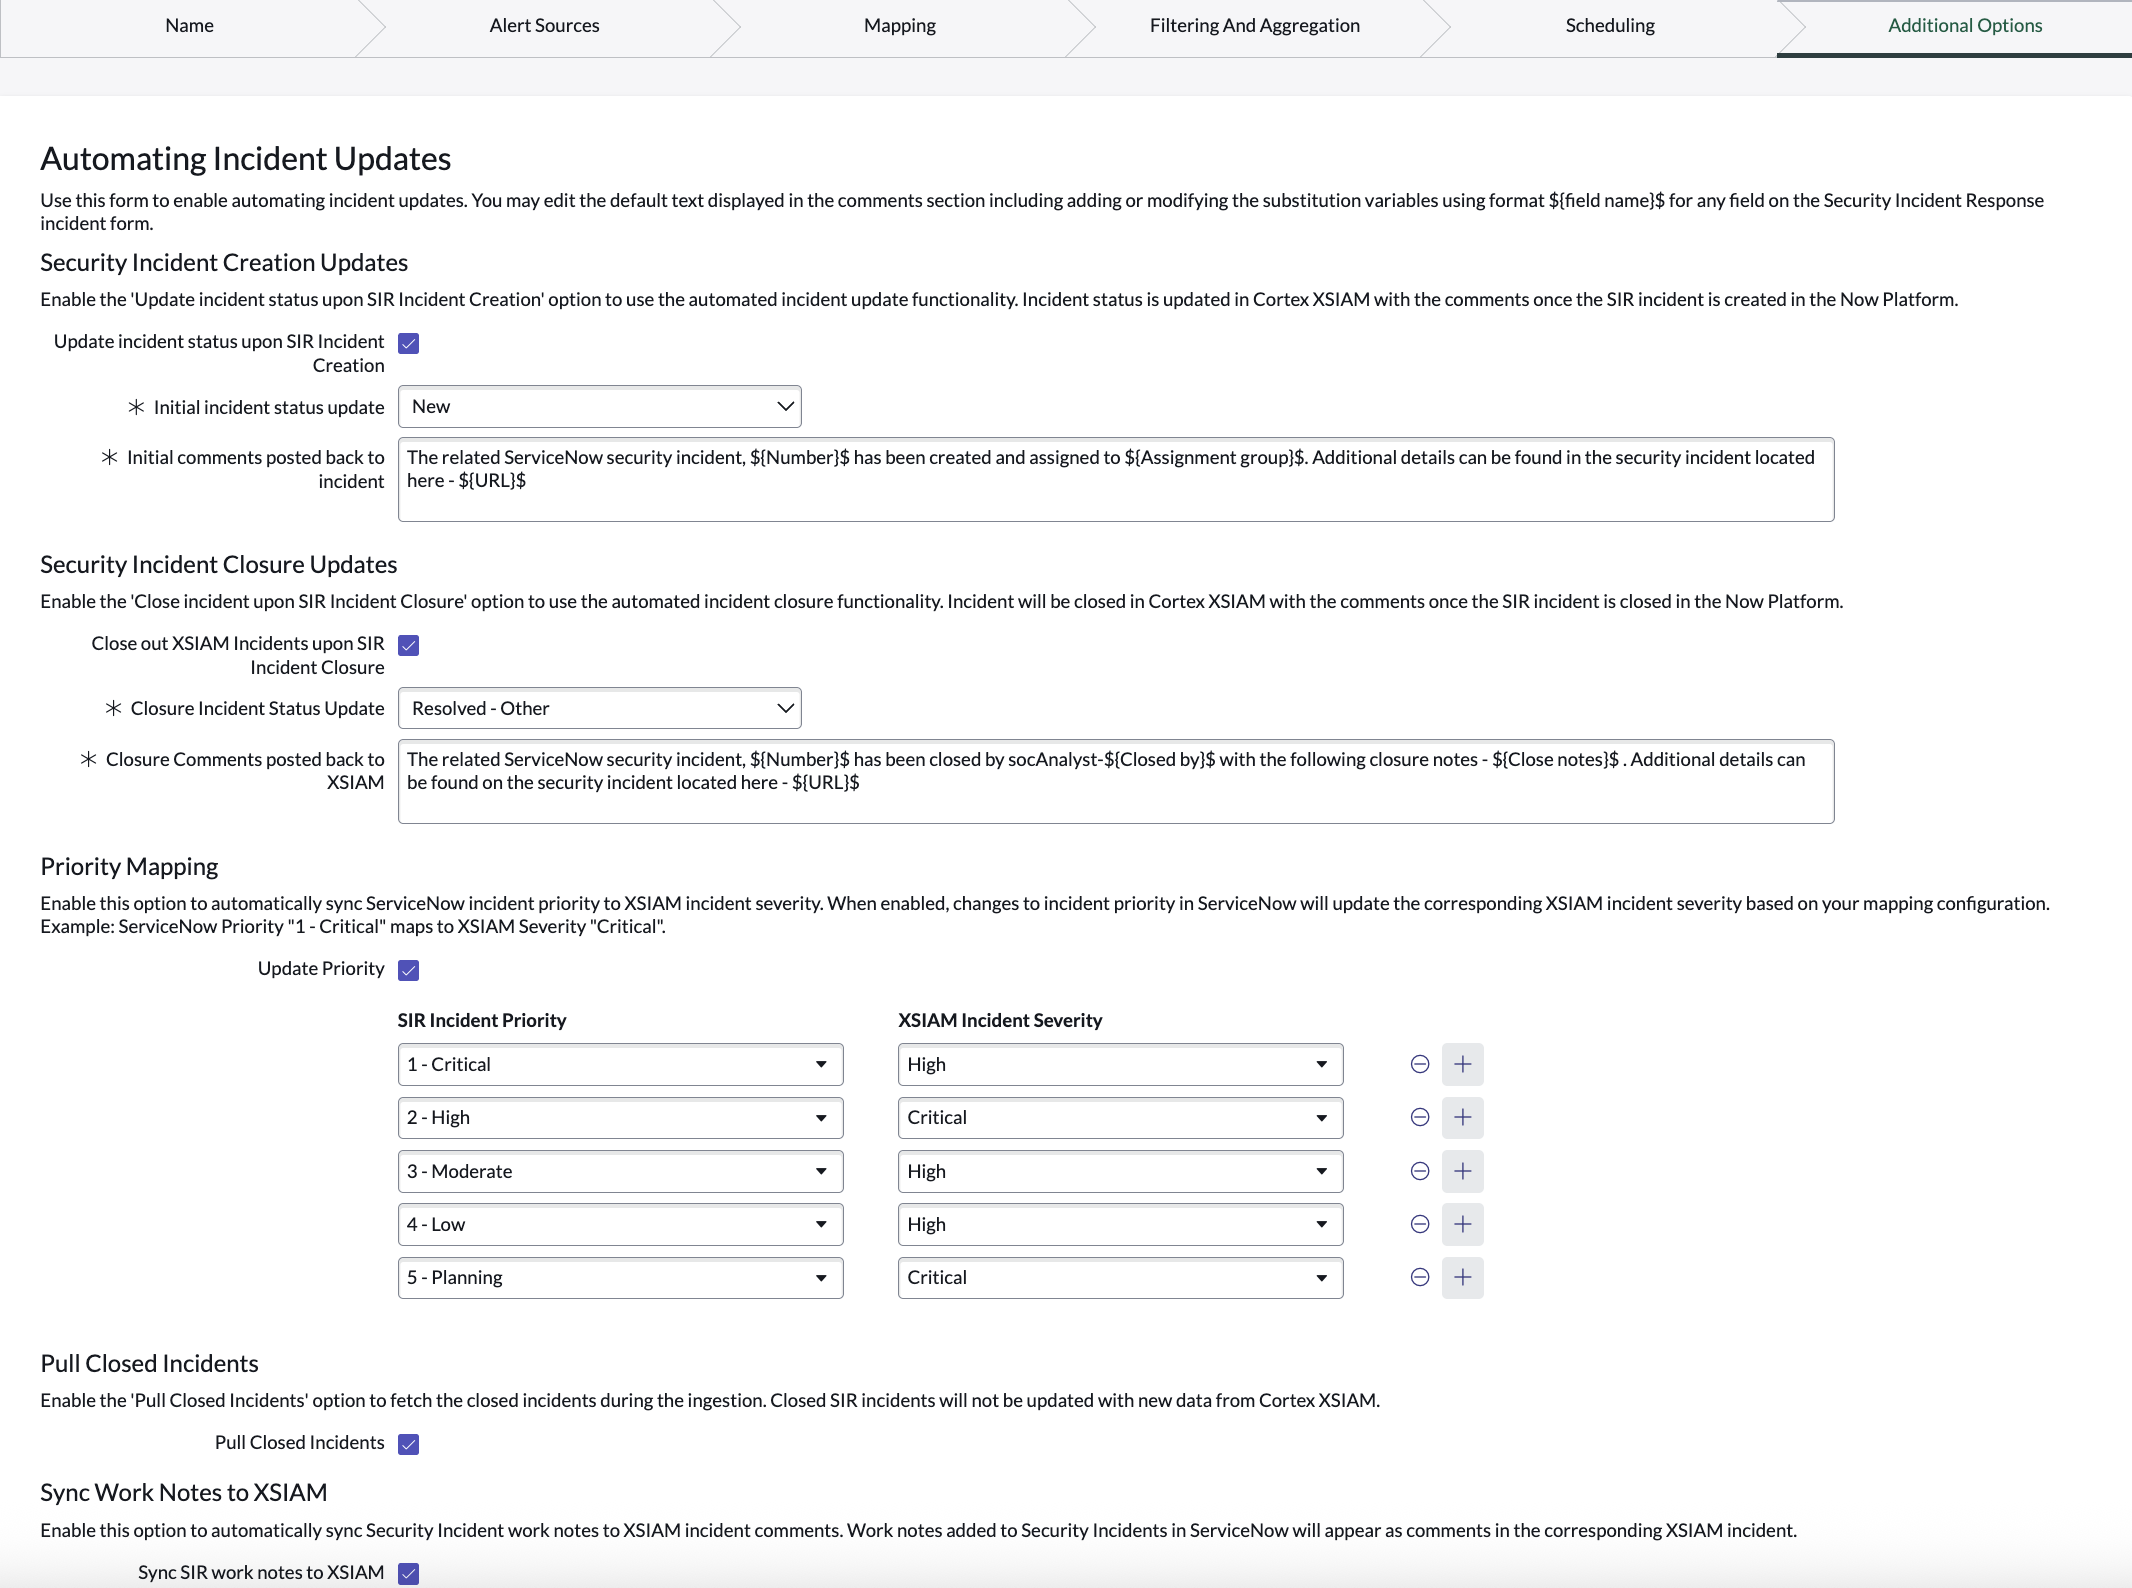Open the 4 - Low priority dropdown

620,1224
